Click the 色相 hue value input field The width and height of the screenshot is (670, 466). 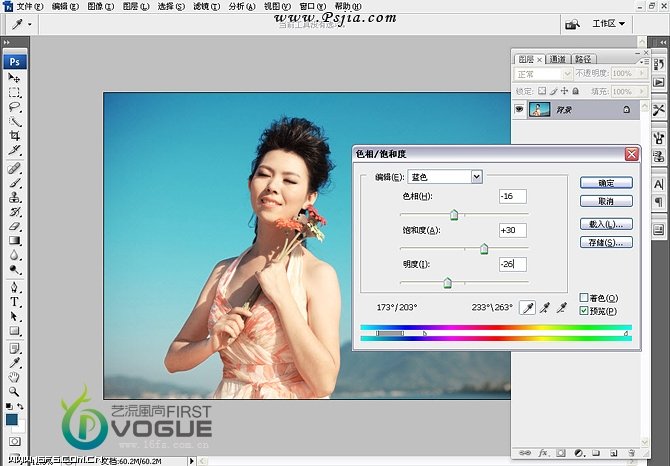coord(512,196)
